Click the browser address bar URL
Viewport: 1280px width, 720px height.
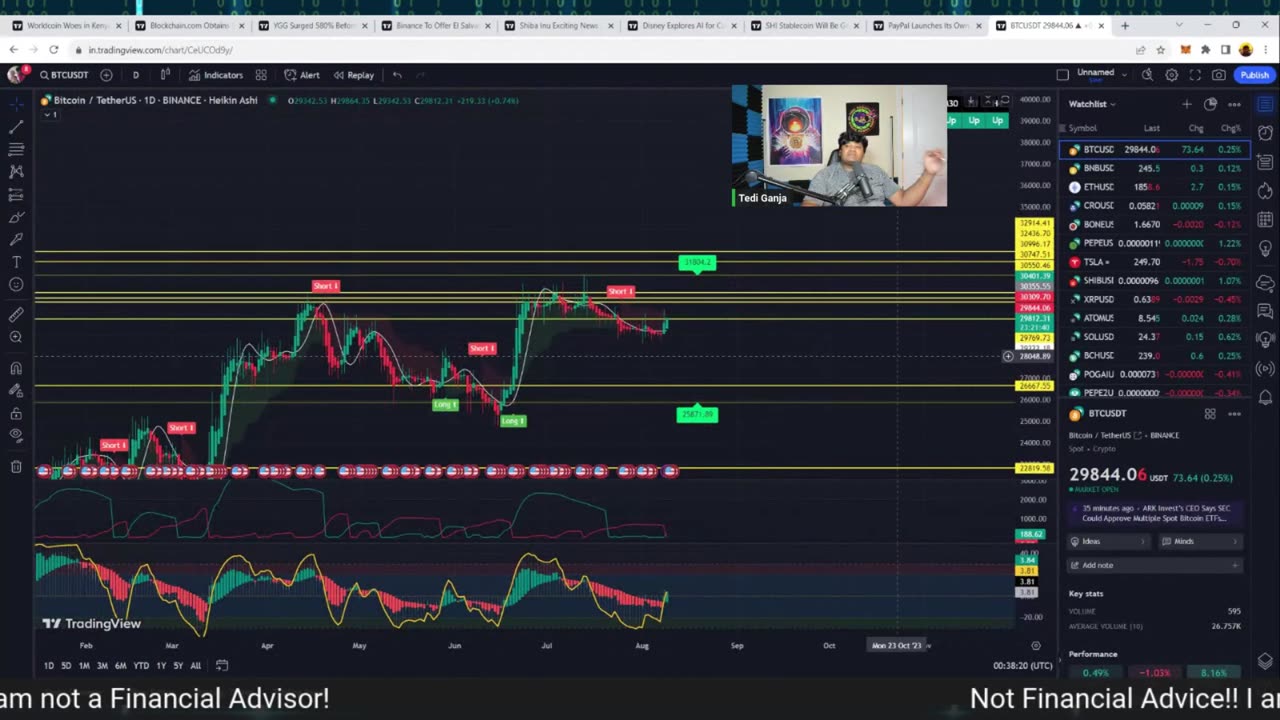point(160,49)
